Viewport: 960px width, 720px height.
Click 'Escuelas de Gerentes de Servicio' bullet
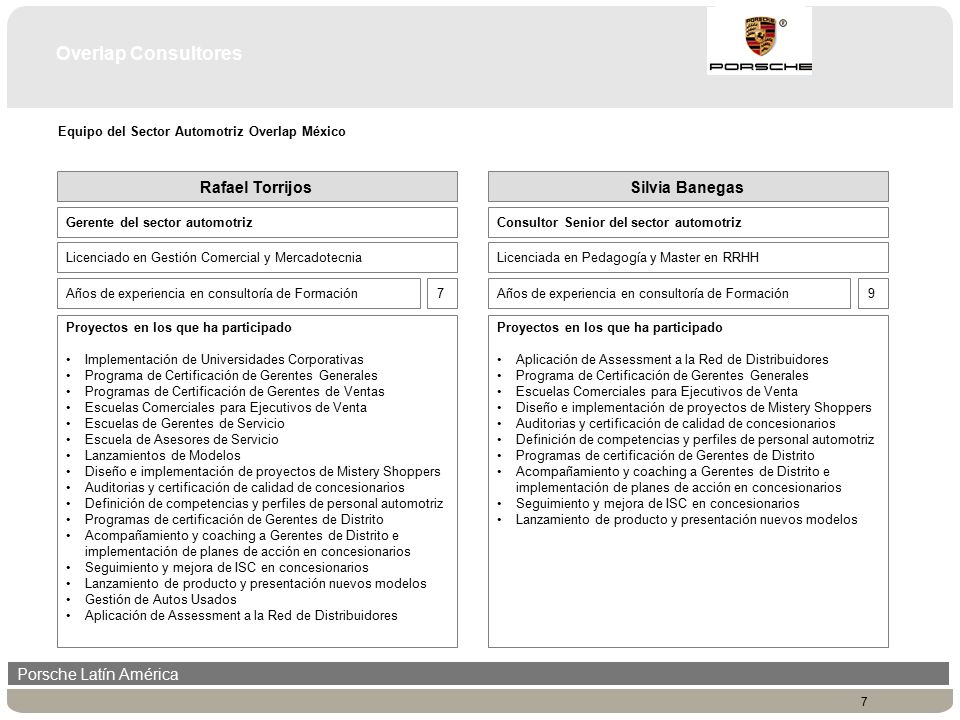(x=184, y=423)
